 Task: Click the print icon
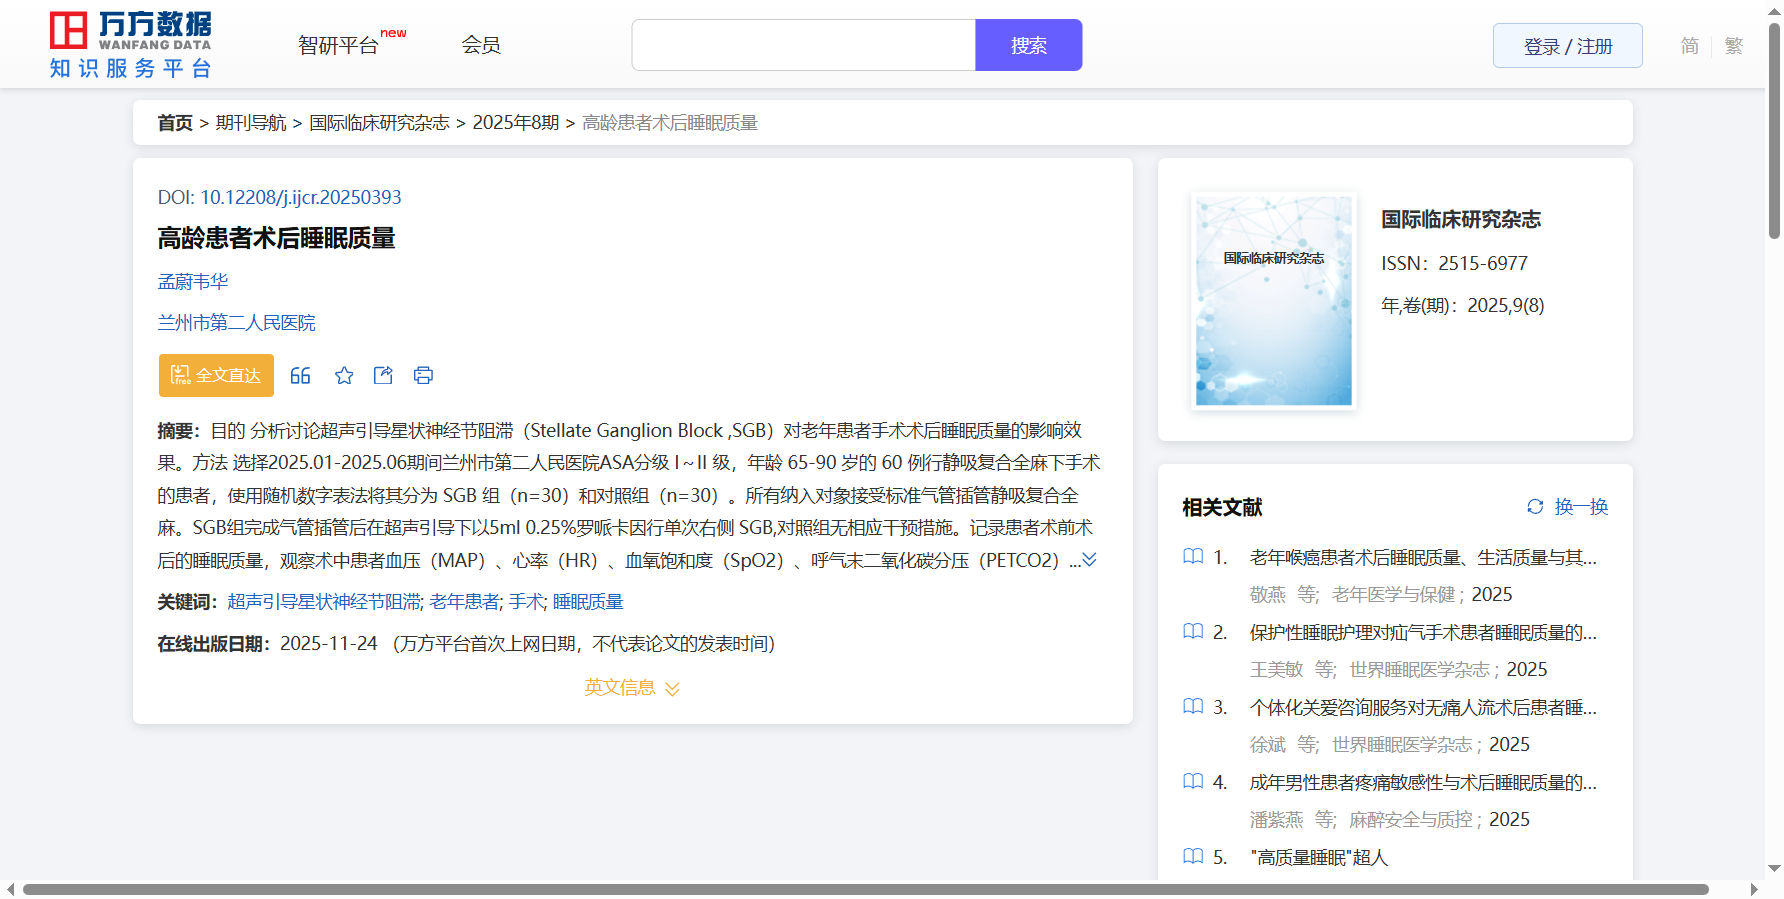[x=423, y=376]
